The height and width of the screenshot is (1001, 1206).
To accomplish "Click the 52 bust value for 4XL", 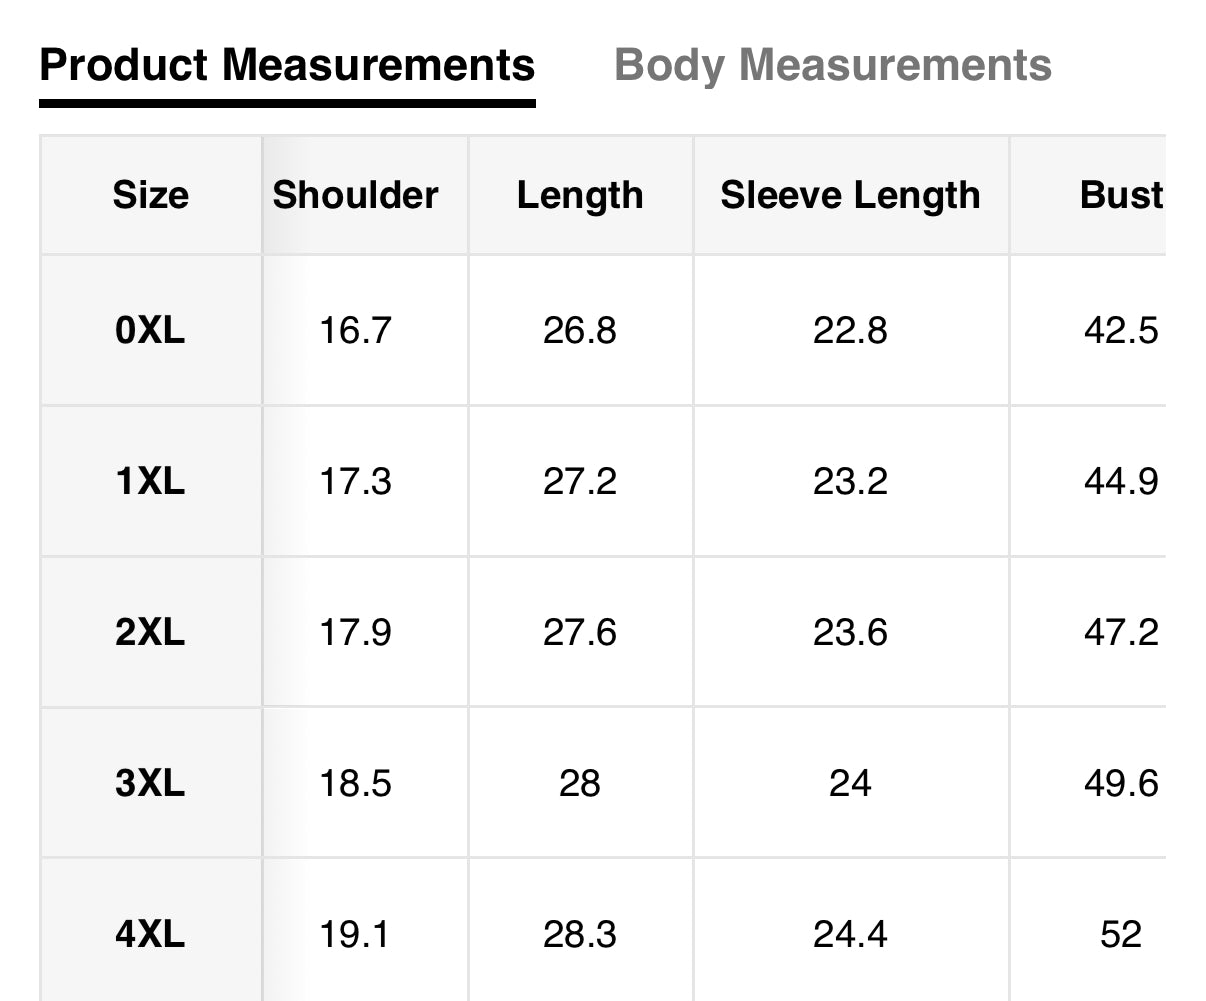I will tap(1120, 934).
